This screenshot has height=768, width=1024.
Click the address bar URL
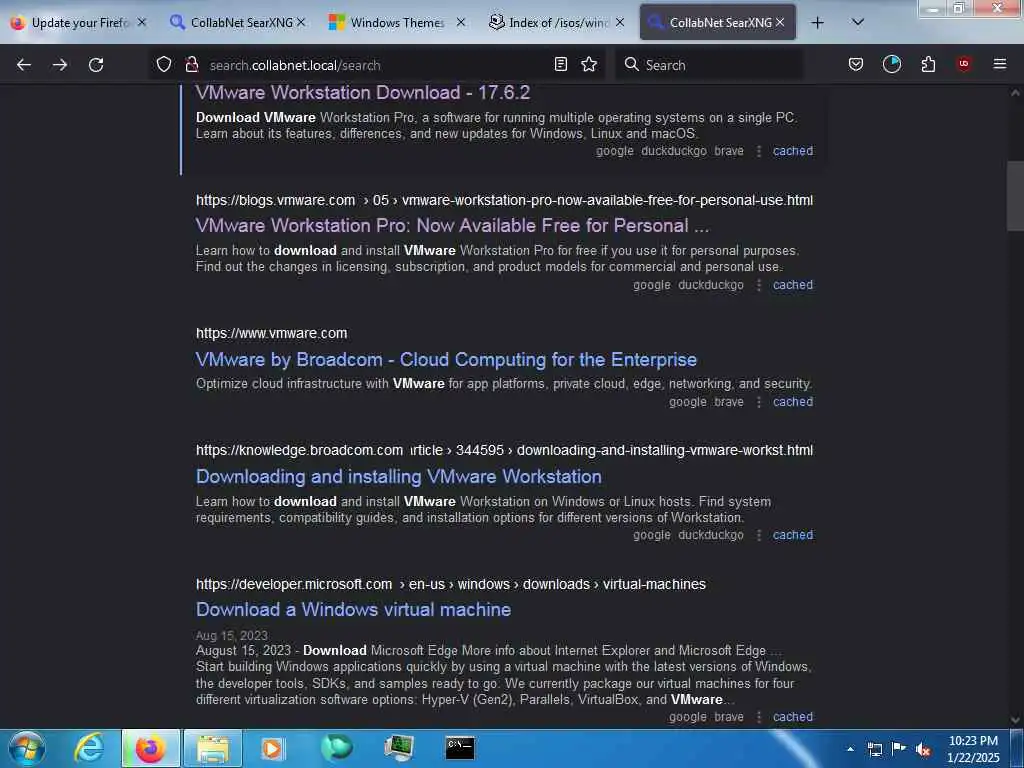[x=295, y=65]
